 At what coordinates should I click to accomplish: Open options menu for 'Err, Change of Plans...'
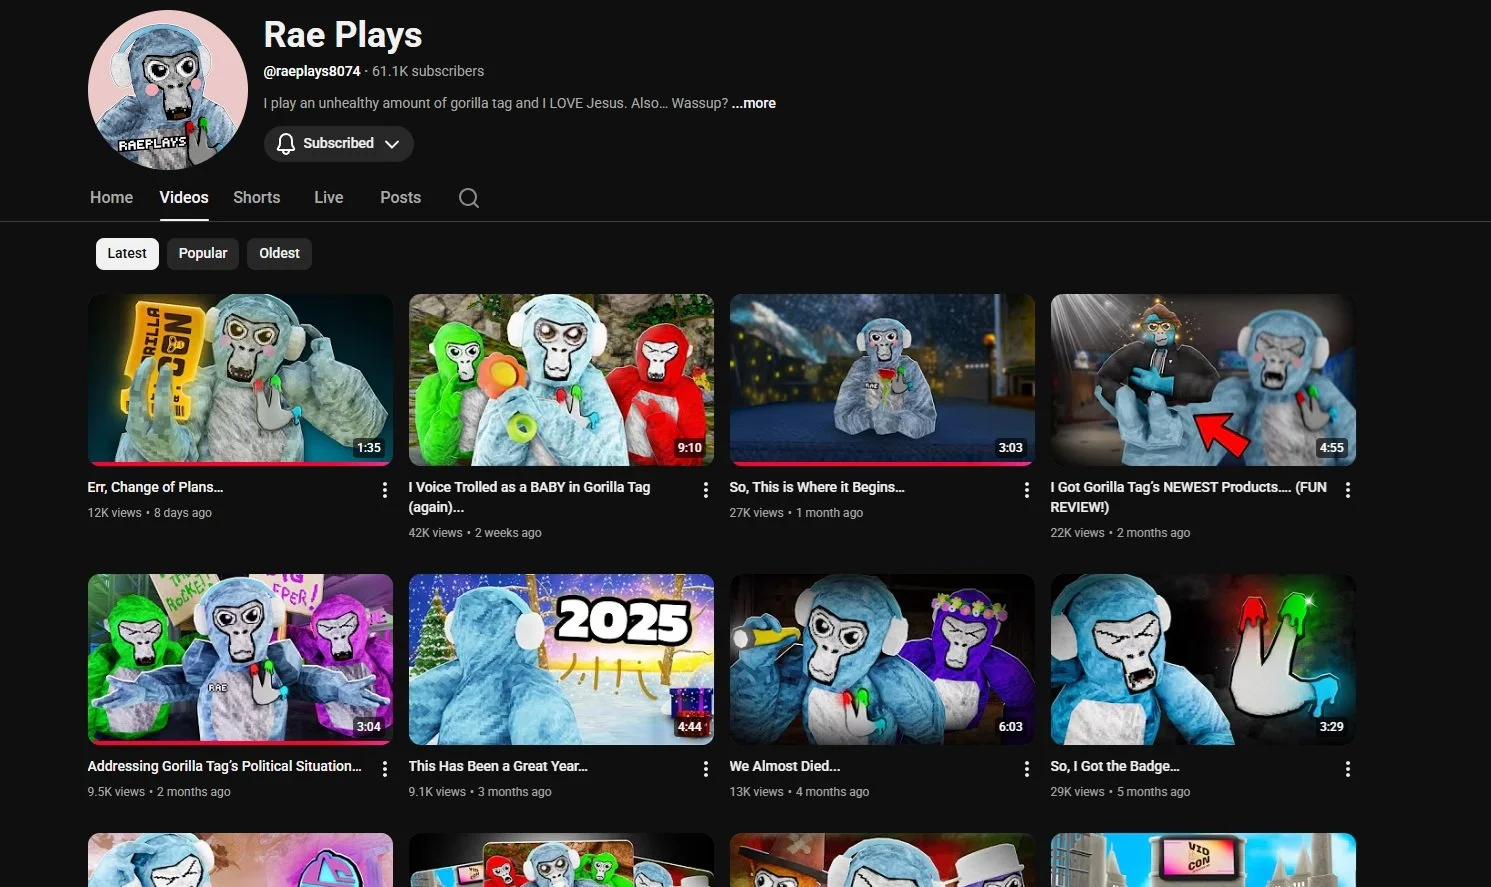(x=384, y=490)
